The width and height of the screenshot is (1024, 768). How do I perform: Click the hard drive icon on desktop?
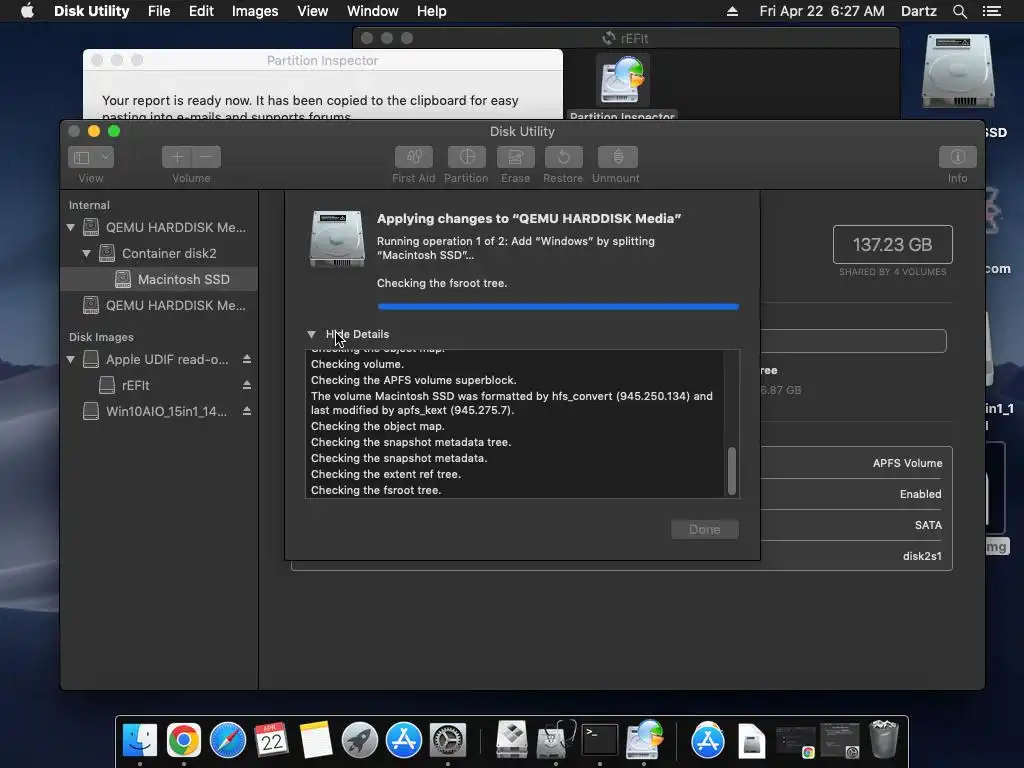point(958,72)
